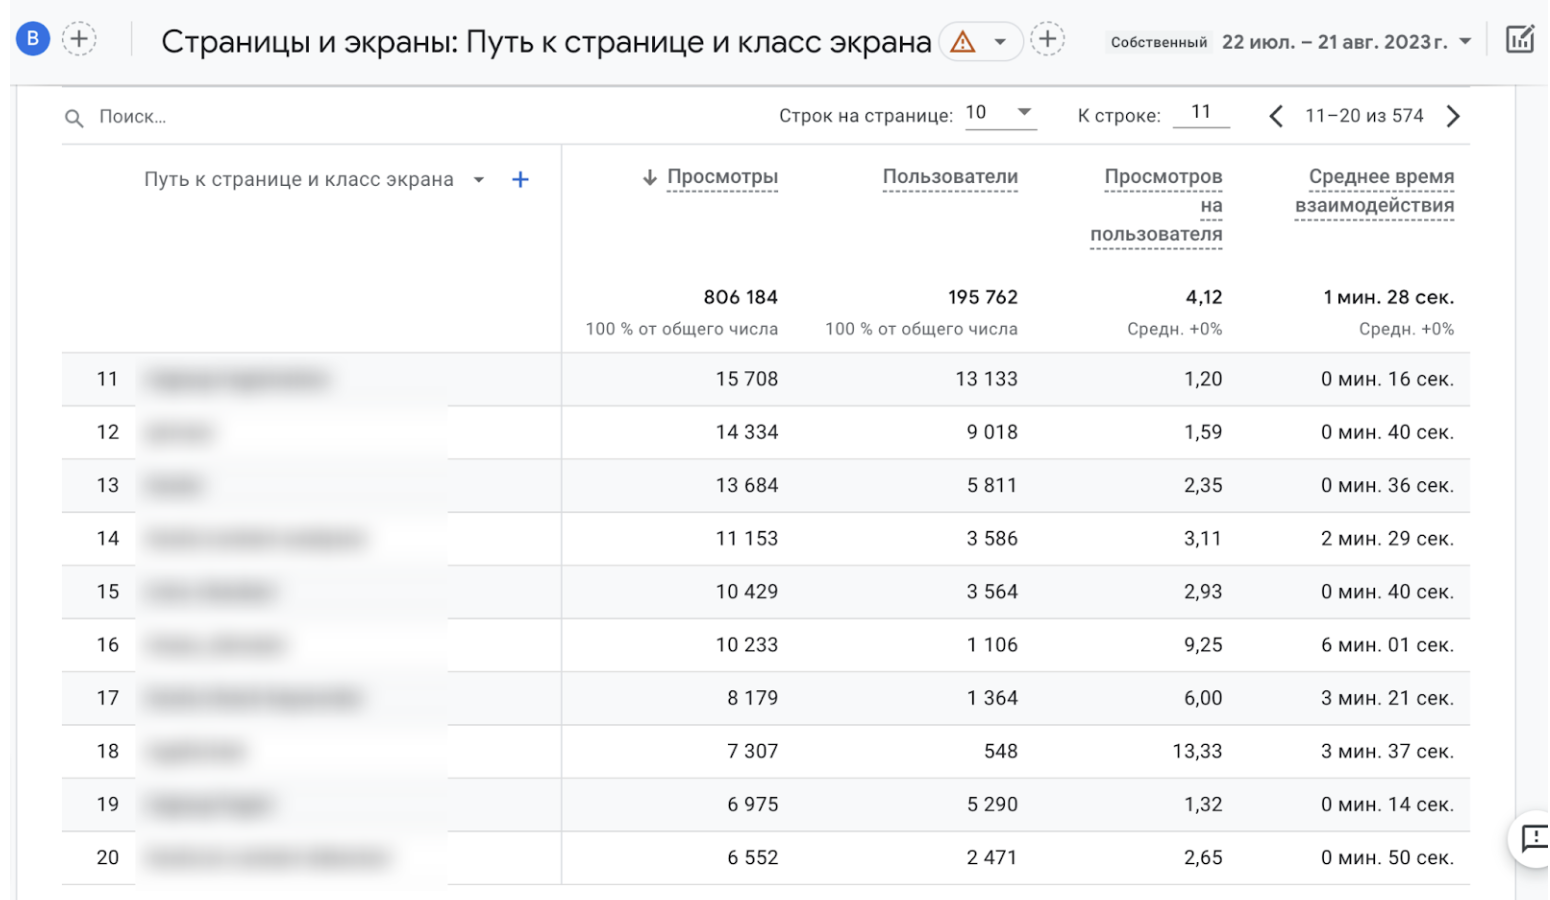Click the plus icon right of report title

1048,41
